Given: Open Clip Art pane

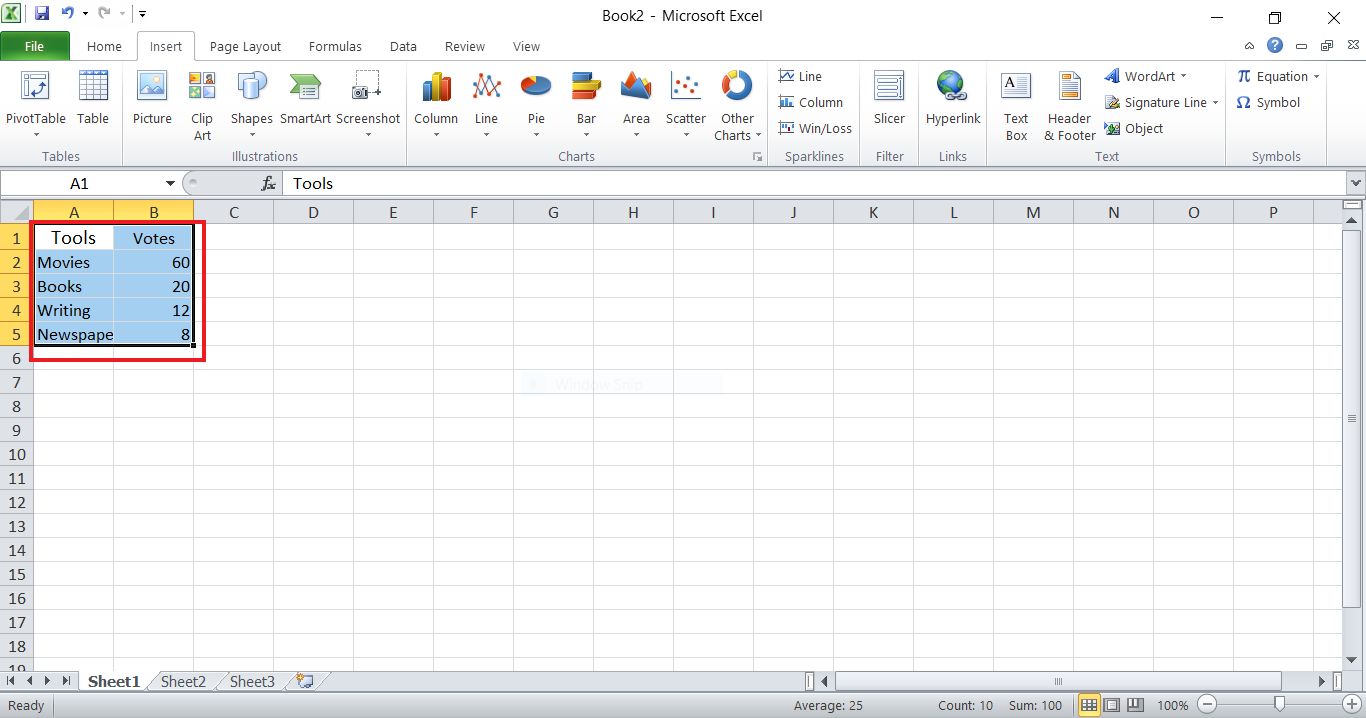Looking at the screenshot, I should (202, 105).
